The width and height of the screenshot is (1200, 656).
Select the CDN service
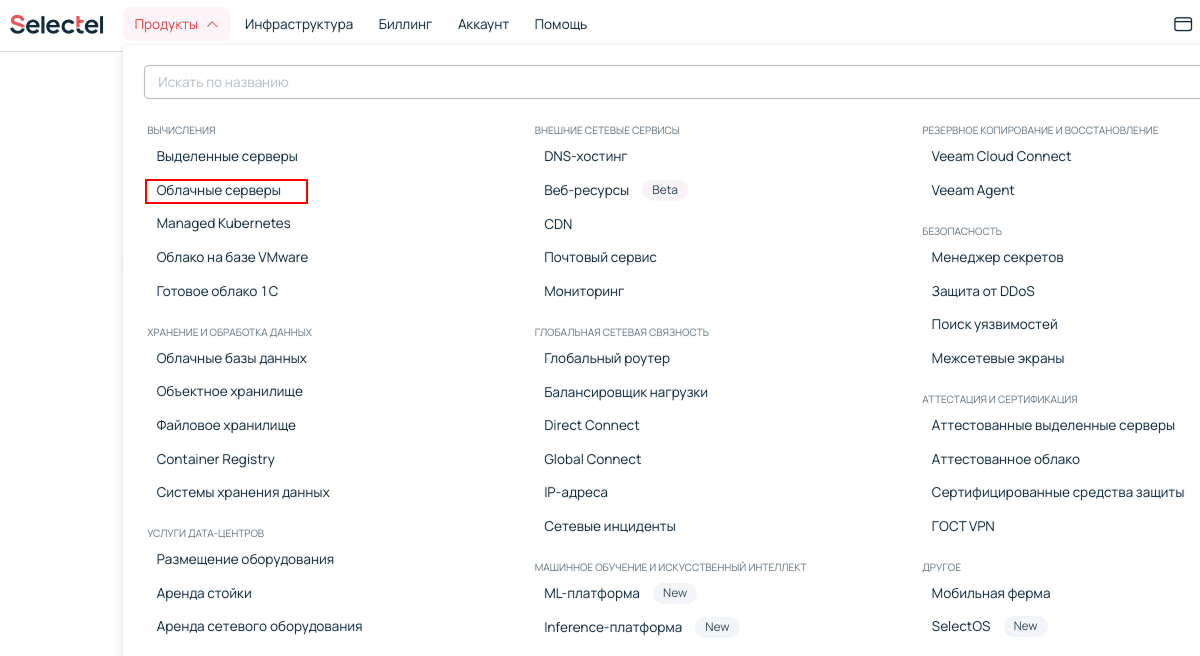pos(557,224)
